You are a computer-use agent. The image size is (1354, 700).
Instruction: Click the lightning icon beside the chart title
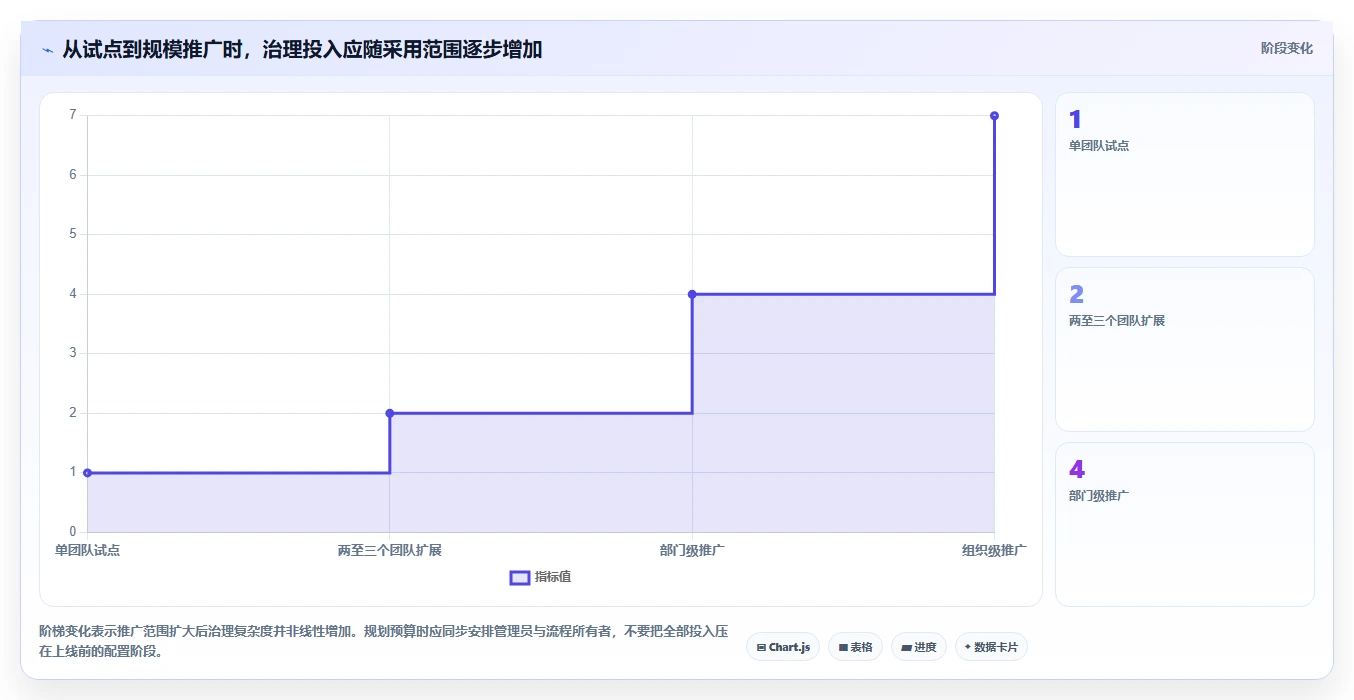tap(47, 50)
